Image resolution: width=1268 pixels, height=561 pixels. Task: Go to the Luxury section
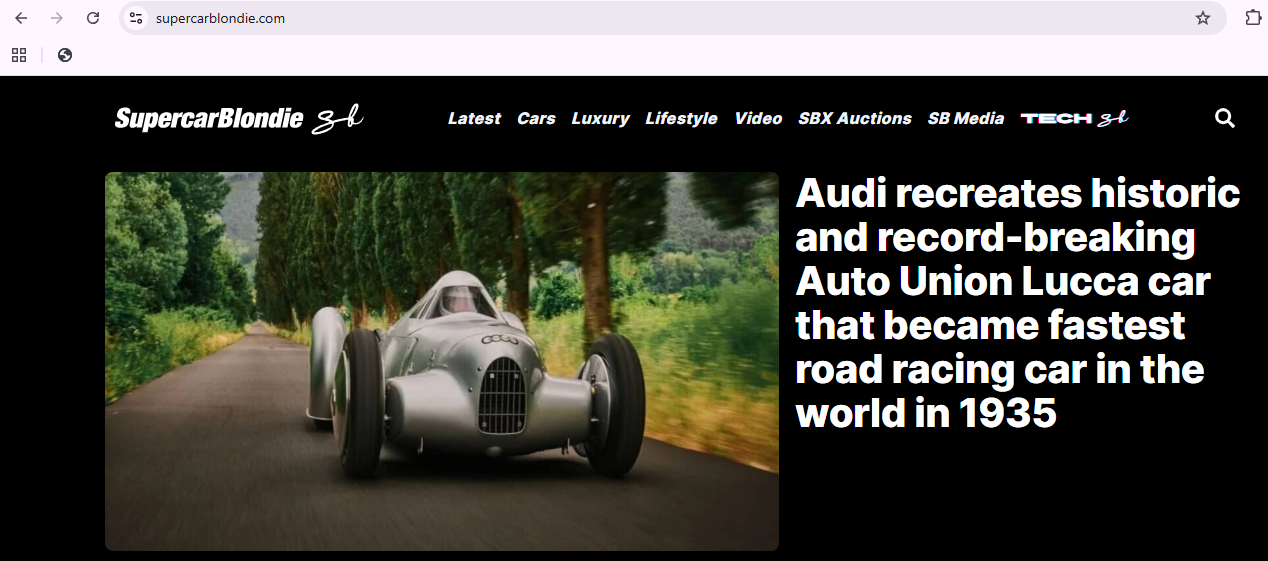(600, 118)
